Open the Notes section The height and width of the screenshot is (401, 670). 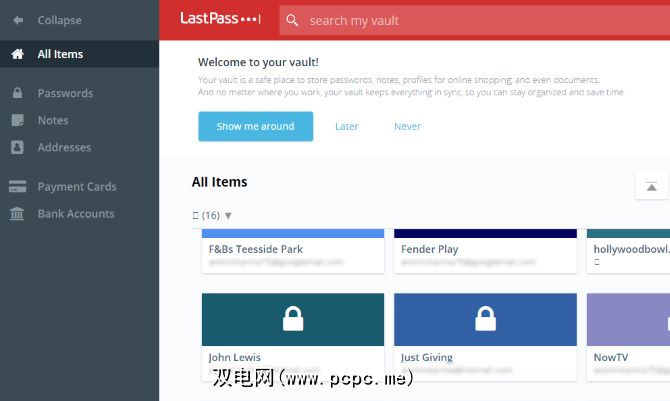[x=53, y=120]
